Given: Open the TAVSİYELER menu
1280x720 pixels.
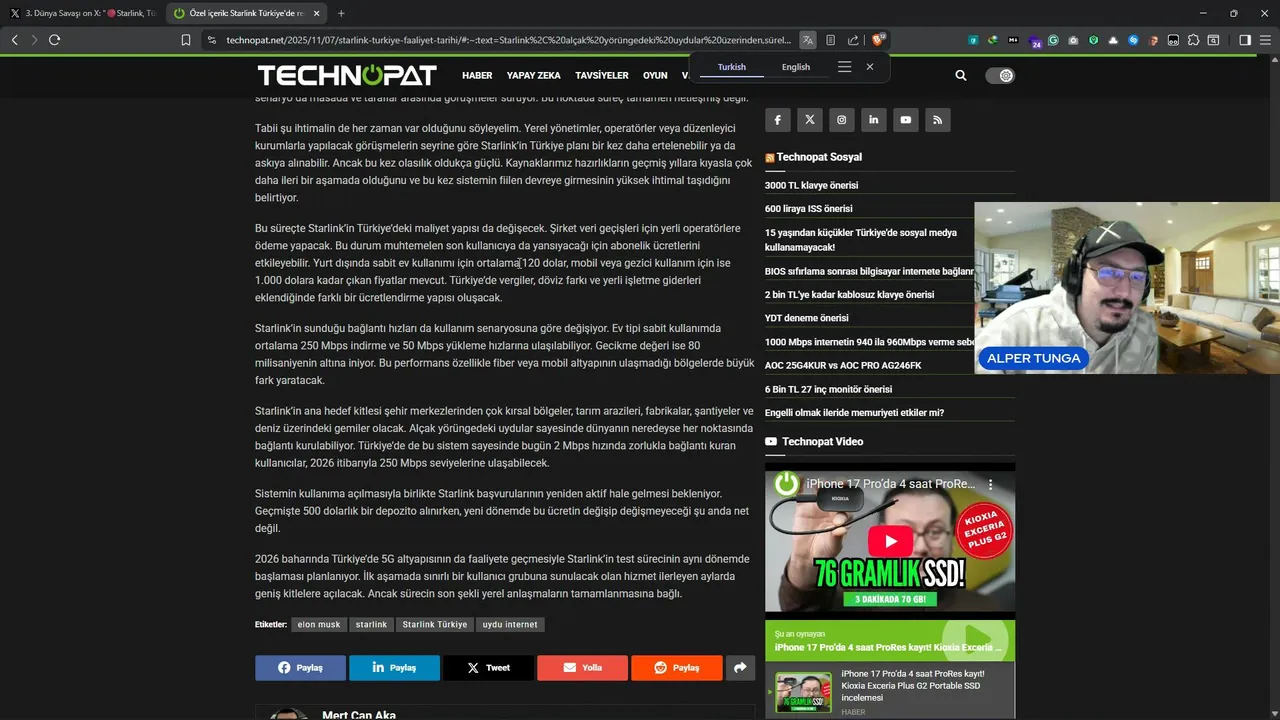Looking at the screenshot, I should tap(602, 76).
